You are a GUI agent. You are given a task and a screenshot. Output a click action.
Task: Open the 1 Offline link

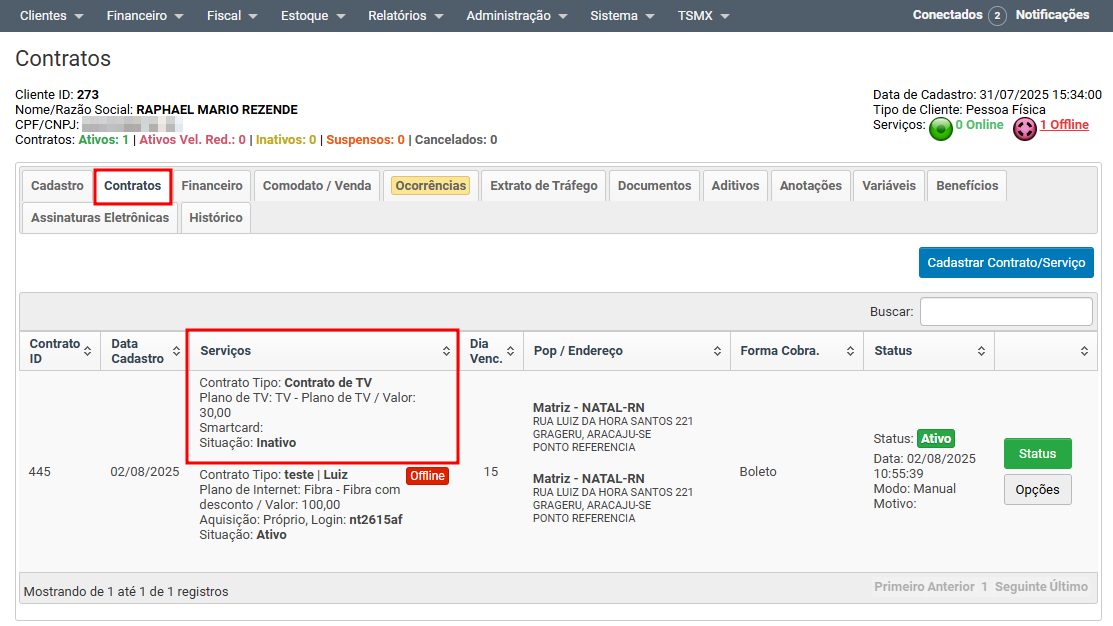coord(1064,125)
